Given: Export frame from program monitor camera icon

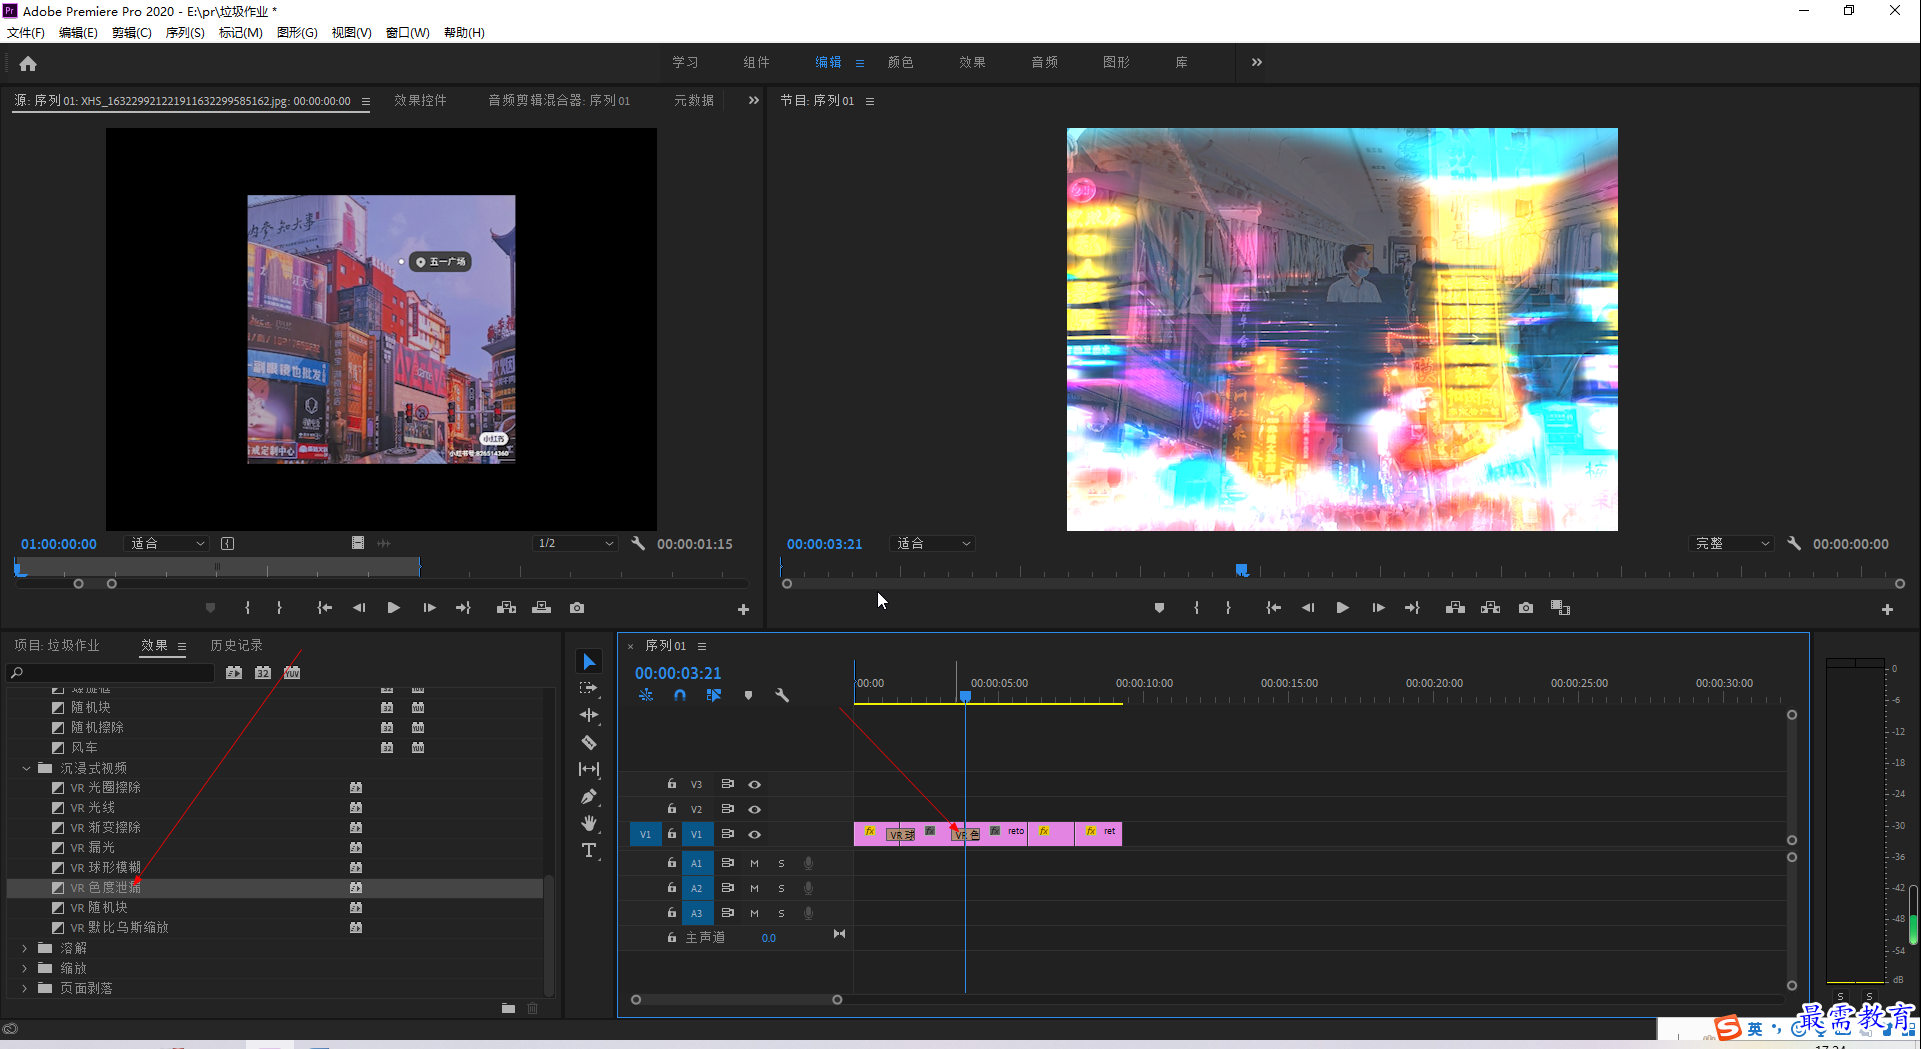Looking at the screenshot, I should pos(1526,608).
